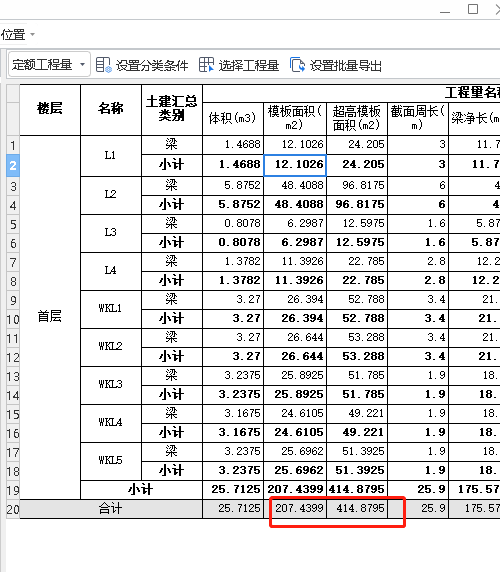
Task: Click total 模板面积 value 207.4399 in 合计 row
Action: click(x=295, y=509)
